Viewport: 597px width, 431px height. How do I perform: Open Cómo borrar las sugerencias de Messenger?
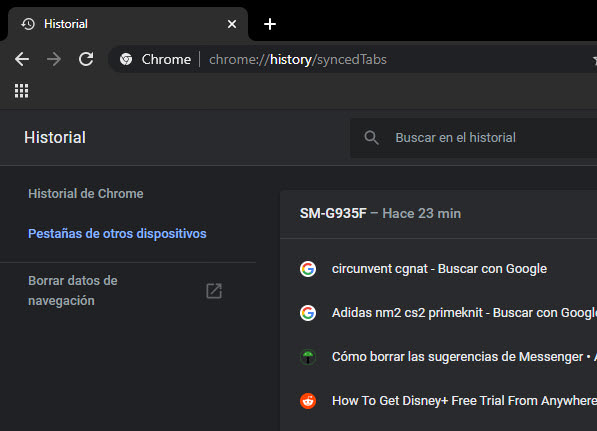(x=464, y=357)
